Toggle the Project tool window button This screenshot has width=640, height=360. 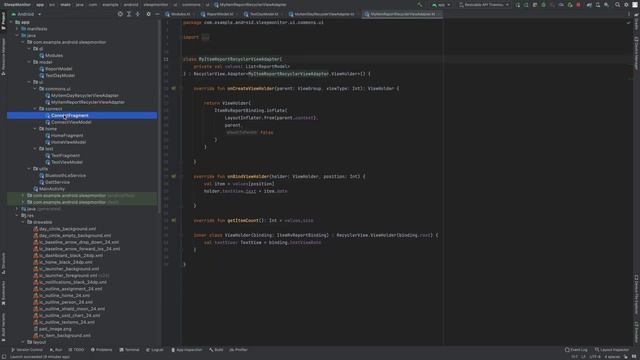[x=3, y=21]
